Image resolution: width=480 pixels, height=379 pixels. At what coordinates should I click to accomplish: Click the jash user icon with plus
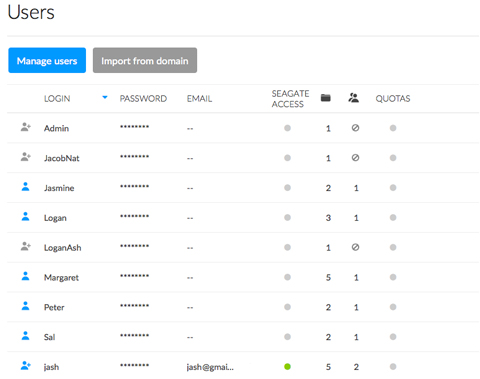pyautogui.click(x=26, y=366)
